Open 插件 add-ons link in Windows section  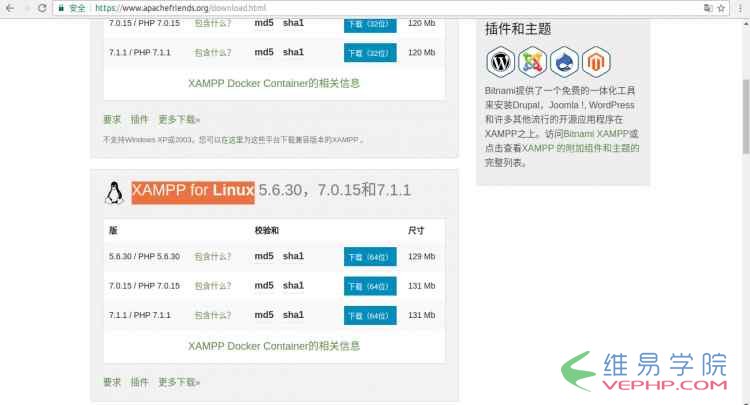coord(140,119)
